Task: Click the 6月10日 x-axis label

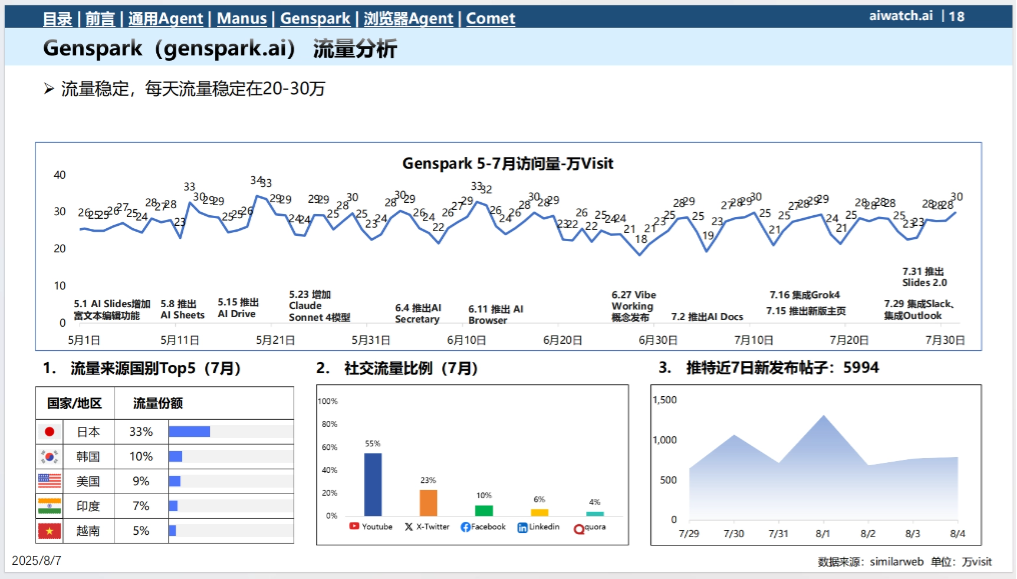Action: pyautogui.click(x=466, y=340)
